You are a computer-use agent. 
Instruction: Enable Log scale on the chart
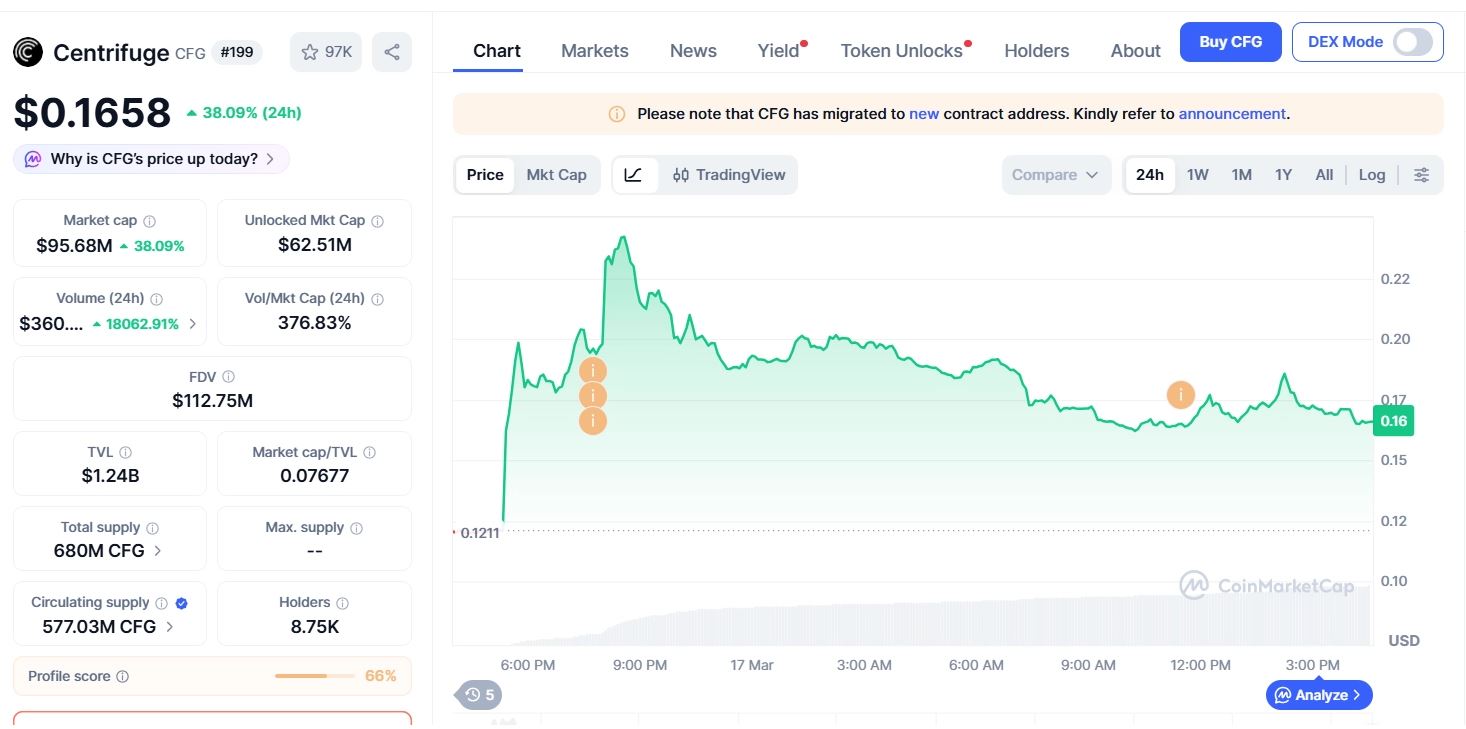1372,175
